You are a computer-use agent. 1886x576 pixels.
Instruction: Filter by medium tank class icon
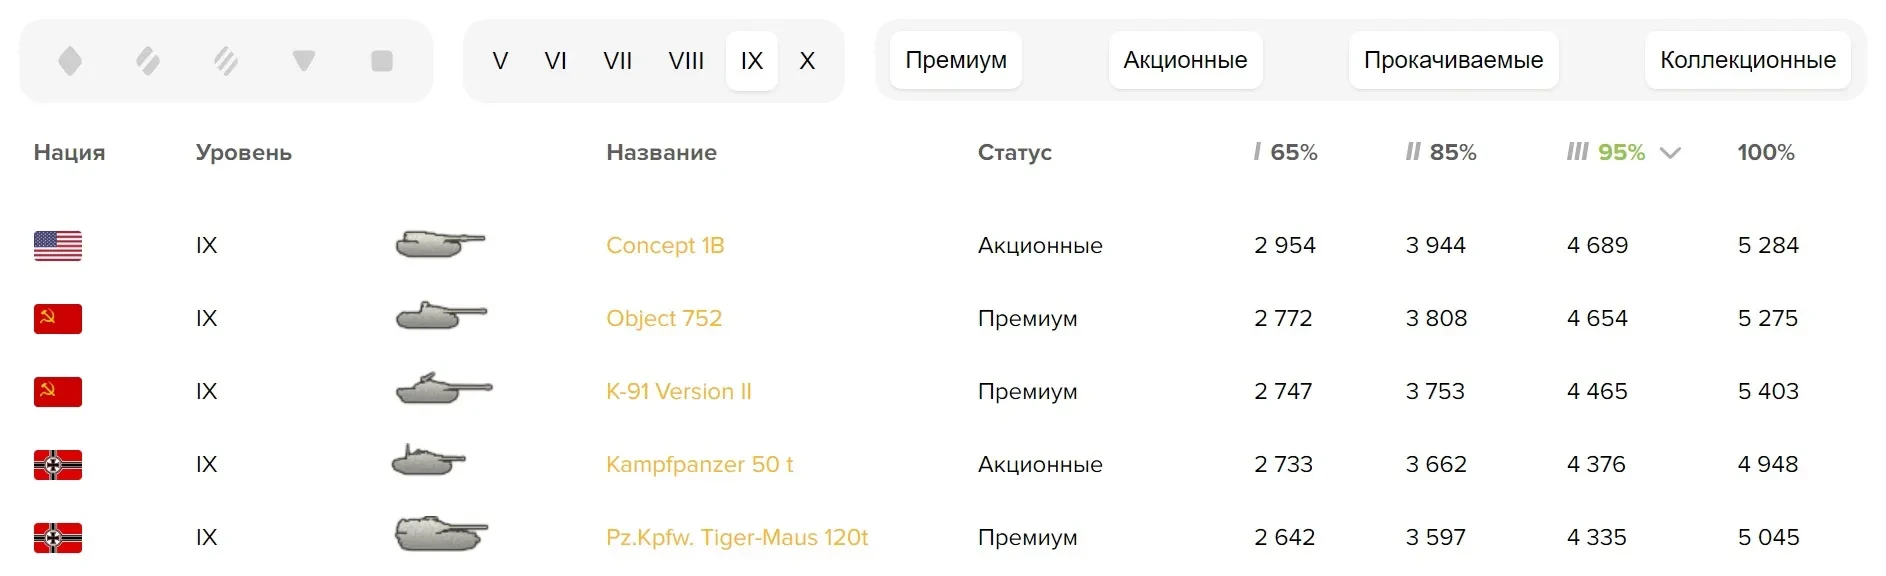[x=148, y=61]
